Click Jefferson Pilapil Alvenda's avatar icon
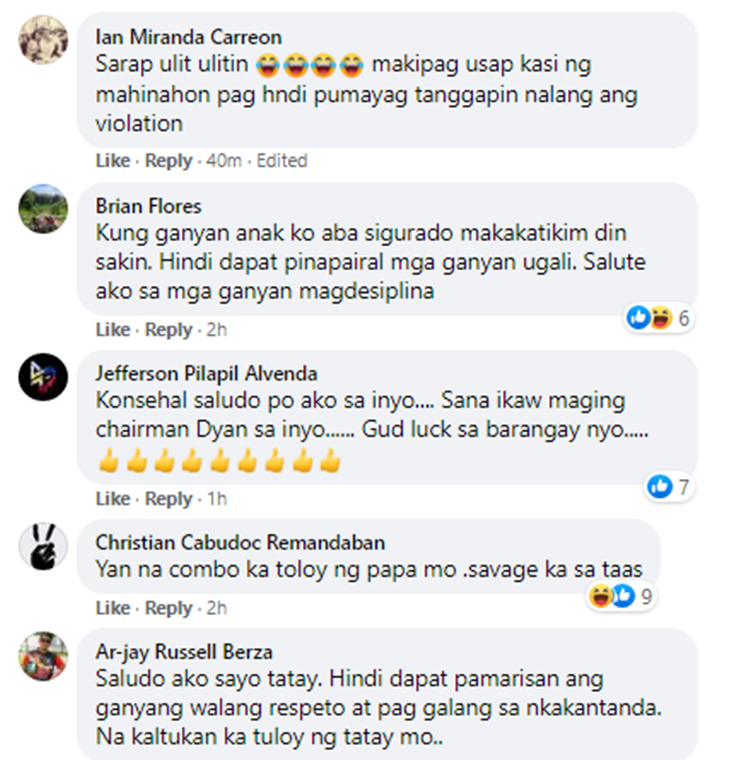 [43, 377]
